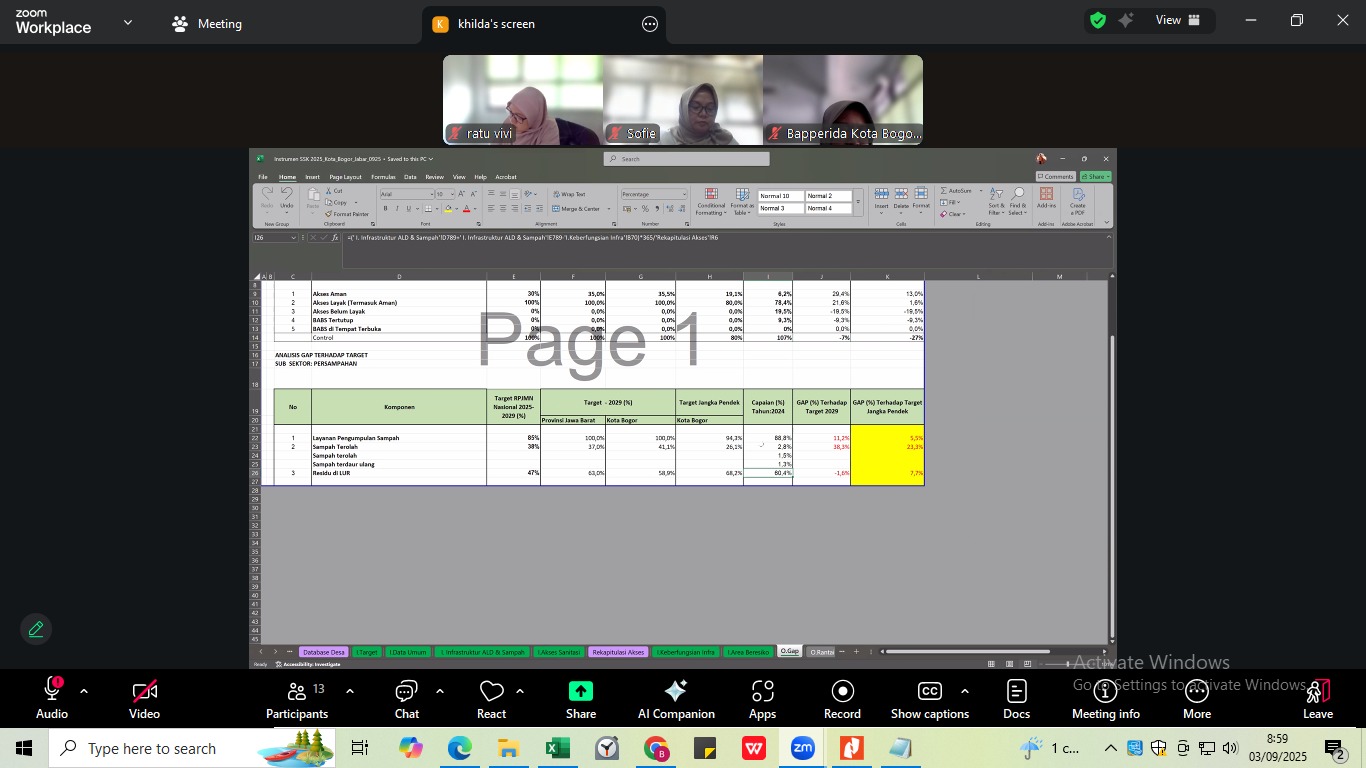Switch to the Meeting tab
This screenshot has width=1366, height=768.
[x=208, y=24]
